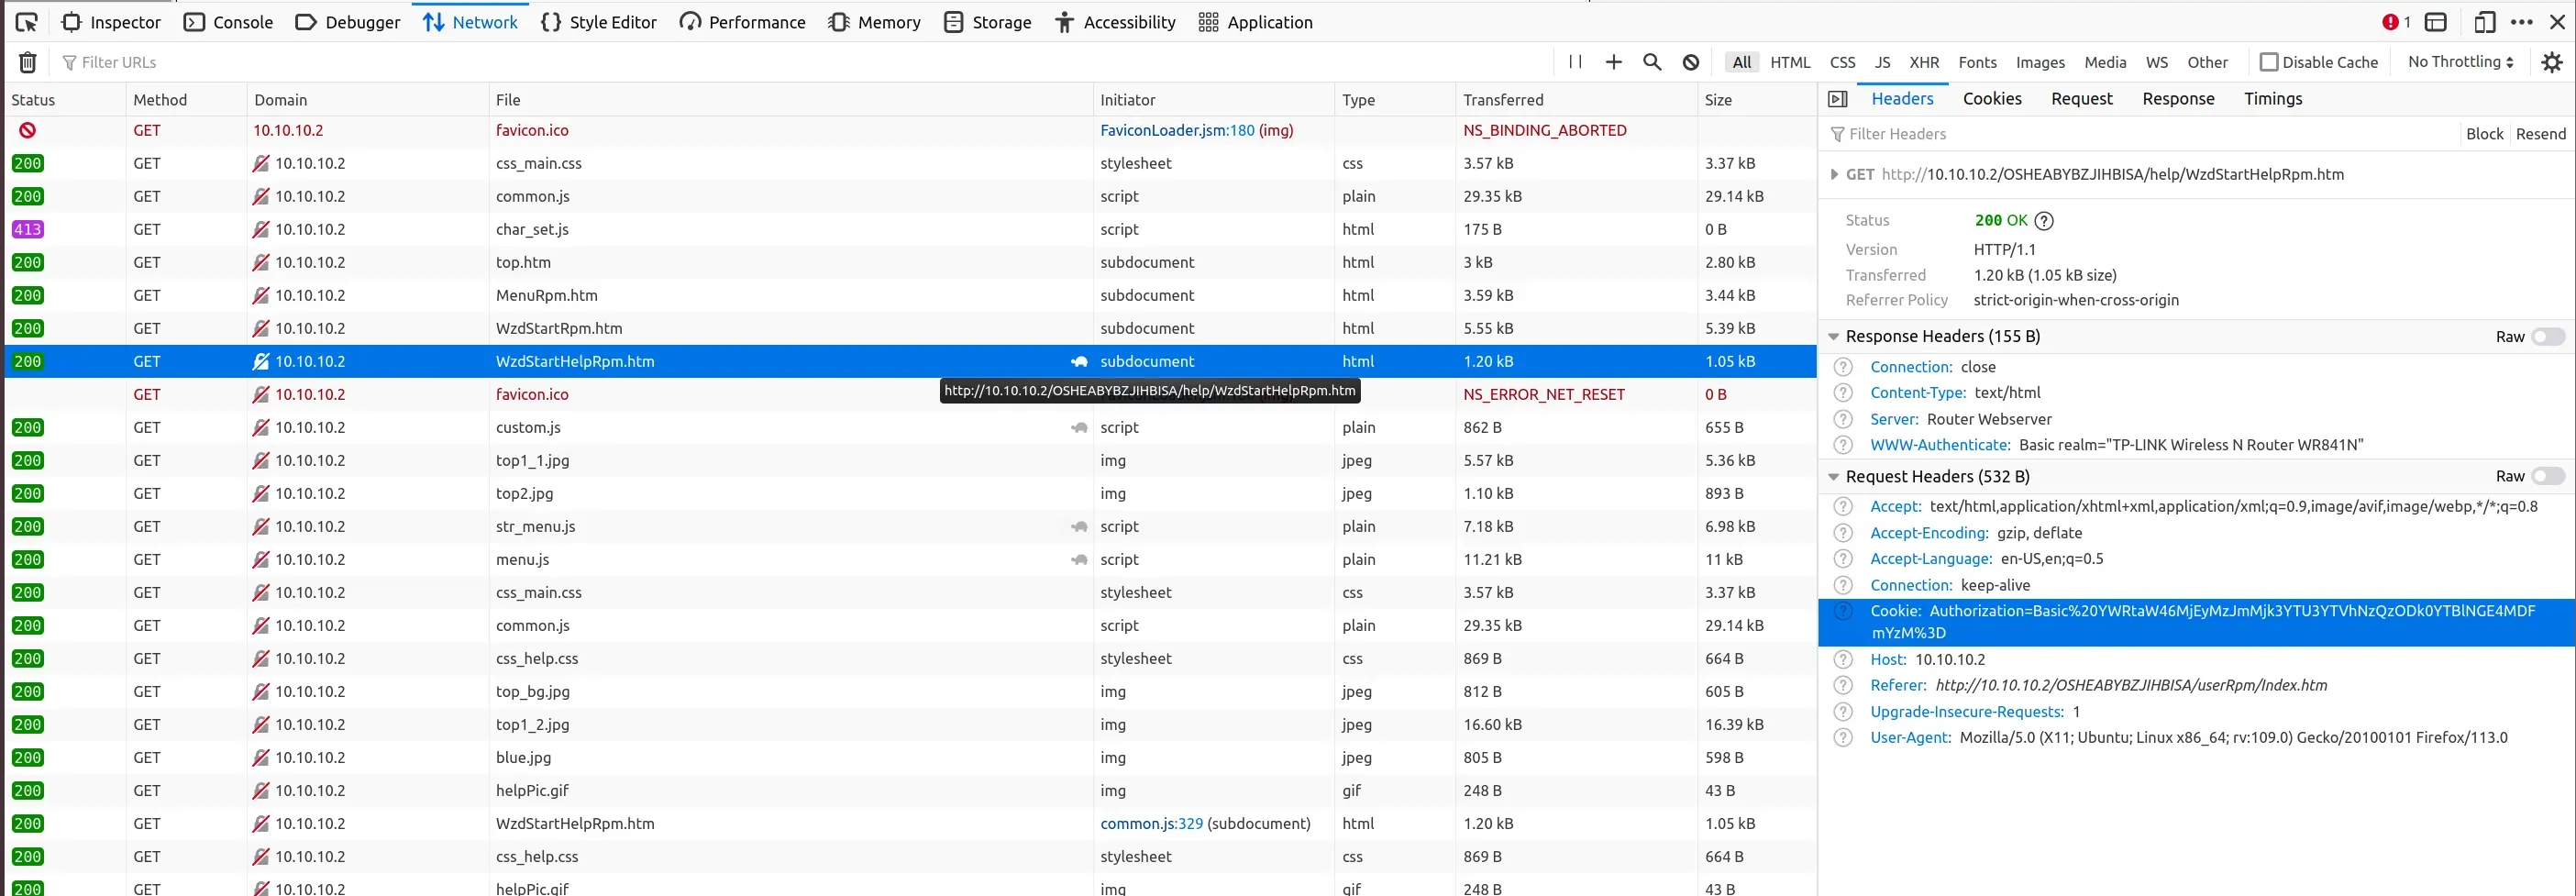Click the element picker icon

[x=27, y=22]
